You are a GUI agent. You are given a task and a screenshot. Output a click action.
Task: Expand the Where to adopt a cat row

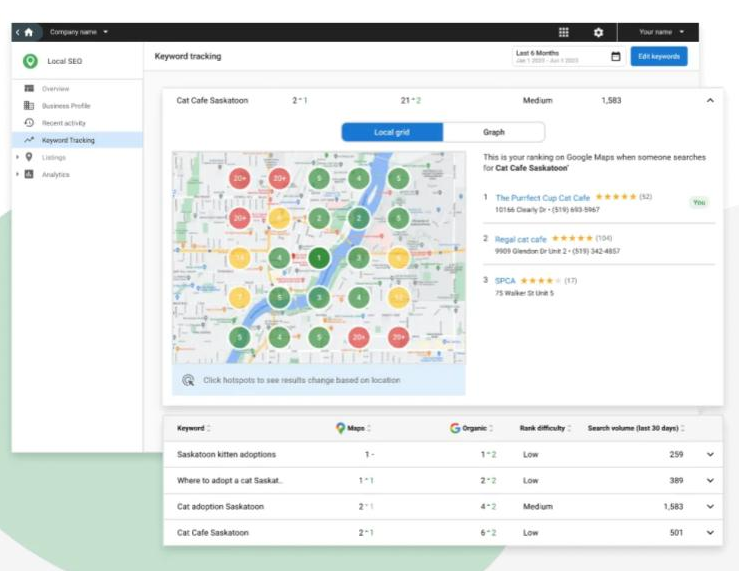pos(710,481)
